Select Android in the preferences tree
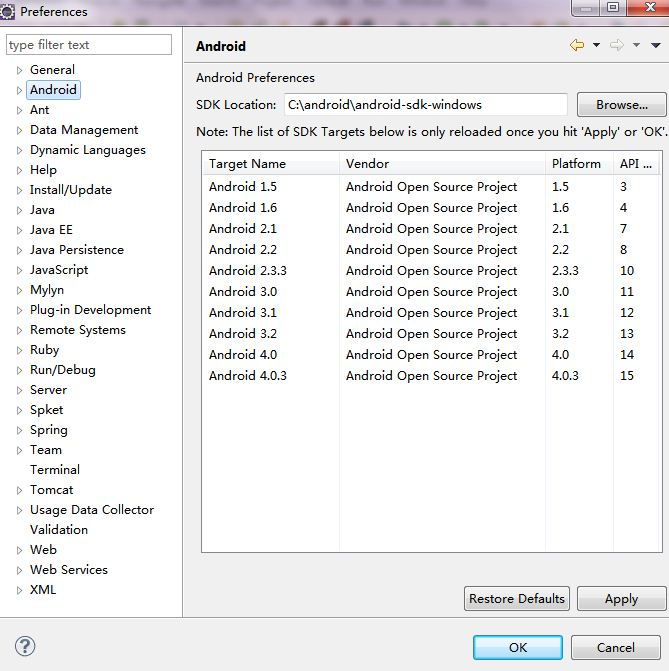 pyautogui.click(x=54, y=90)
